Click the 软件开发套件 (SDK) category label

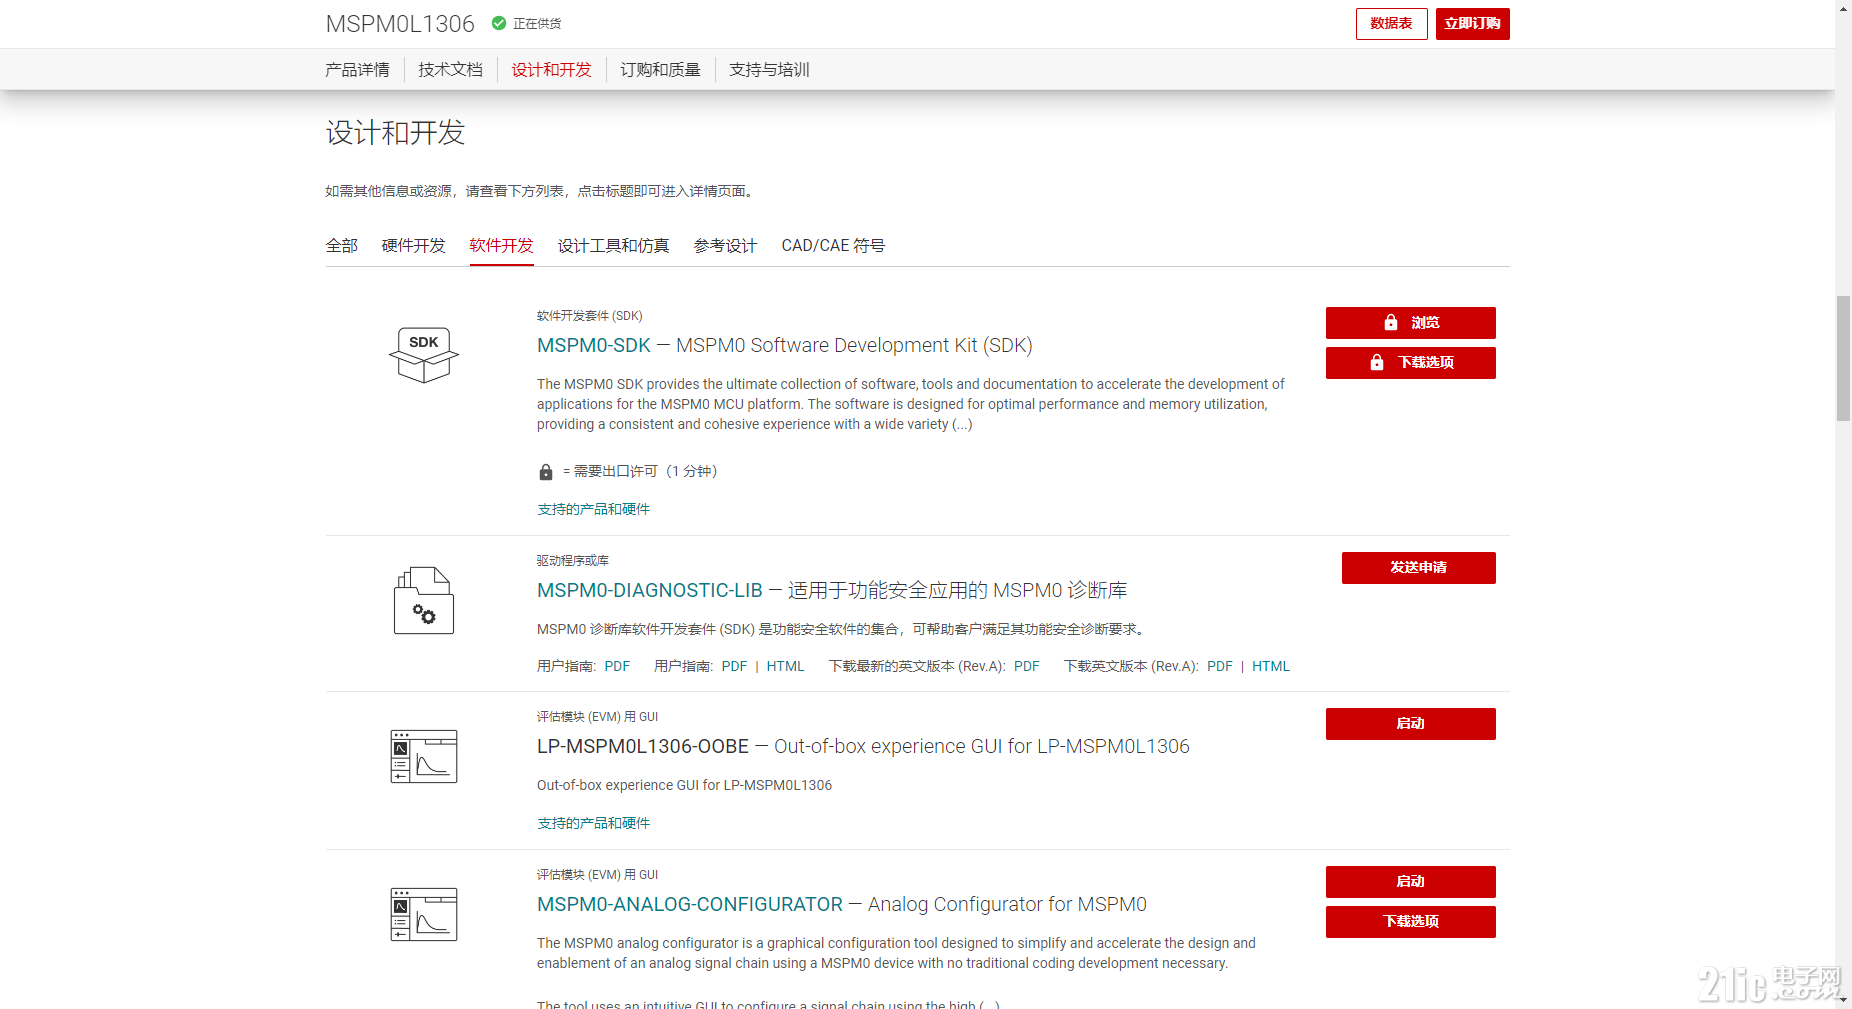[x=590, y=316]
